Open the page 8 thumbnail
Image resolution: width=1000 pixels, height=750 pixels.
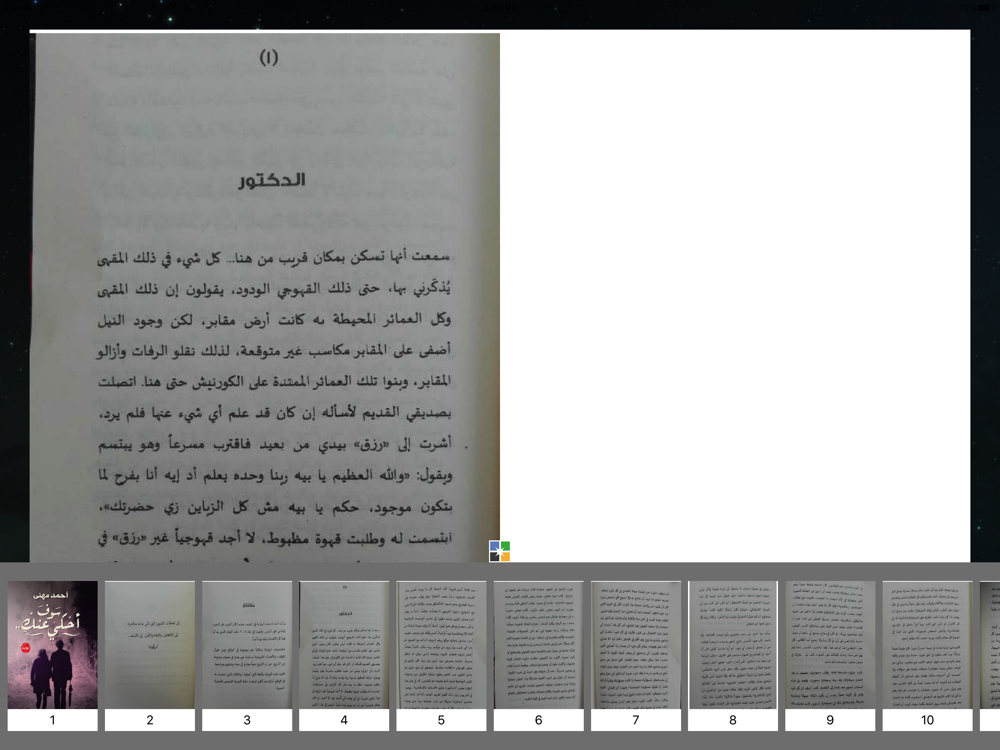coord(733,644)
